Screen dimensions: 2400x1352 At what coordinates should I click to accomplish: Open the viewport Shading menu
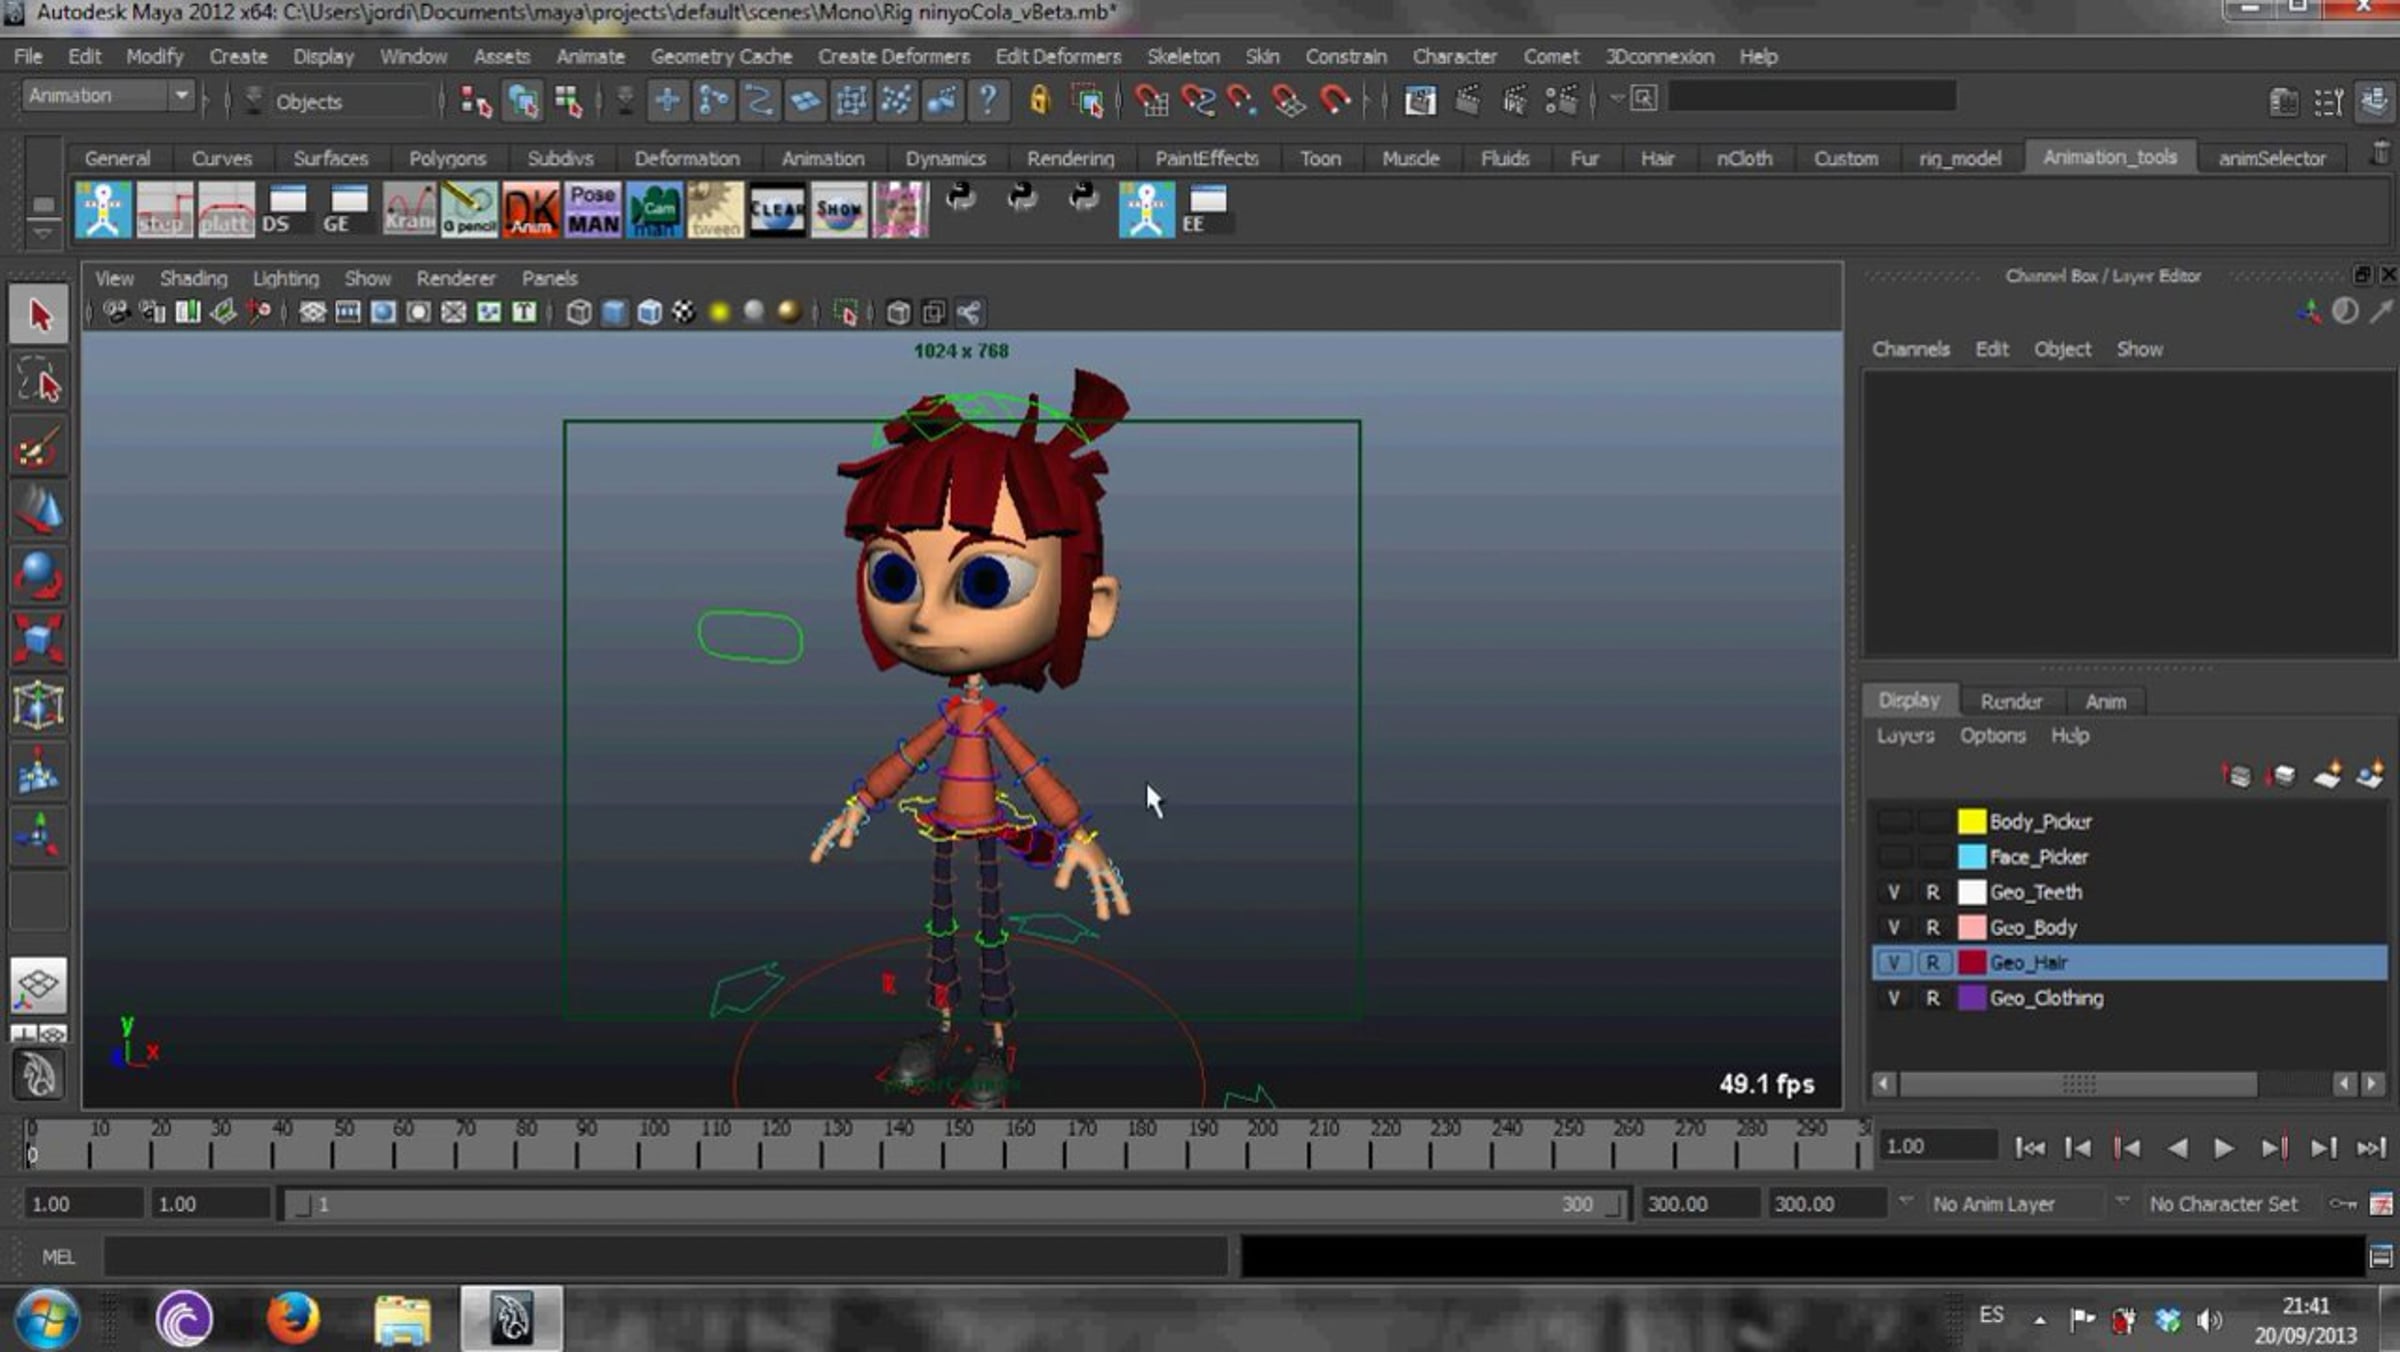tap(193, 278)
